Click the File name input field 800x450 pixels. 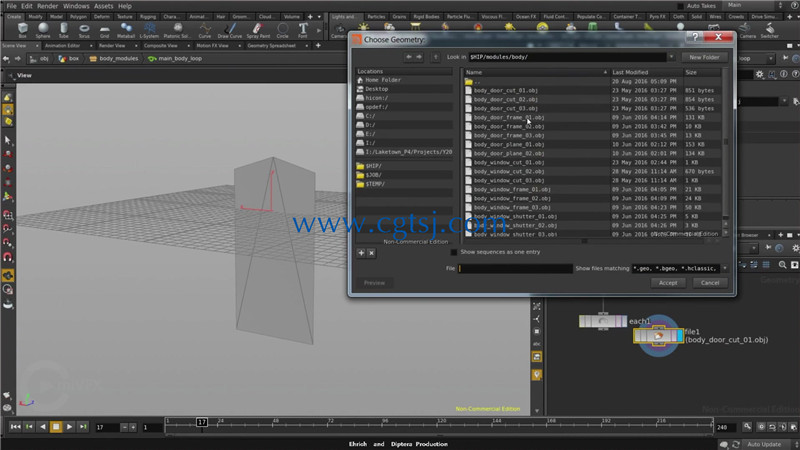click(x=515, y=268)
